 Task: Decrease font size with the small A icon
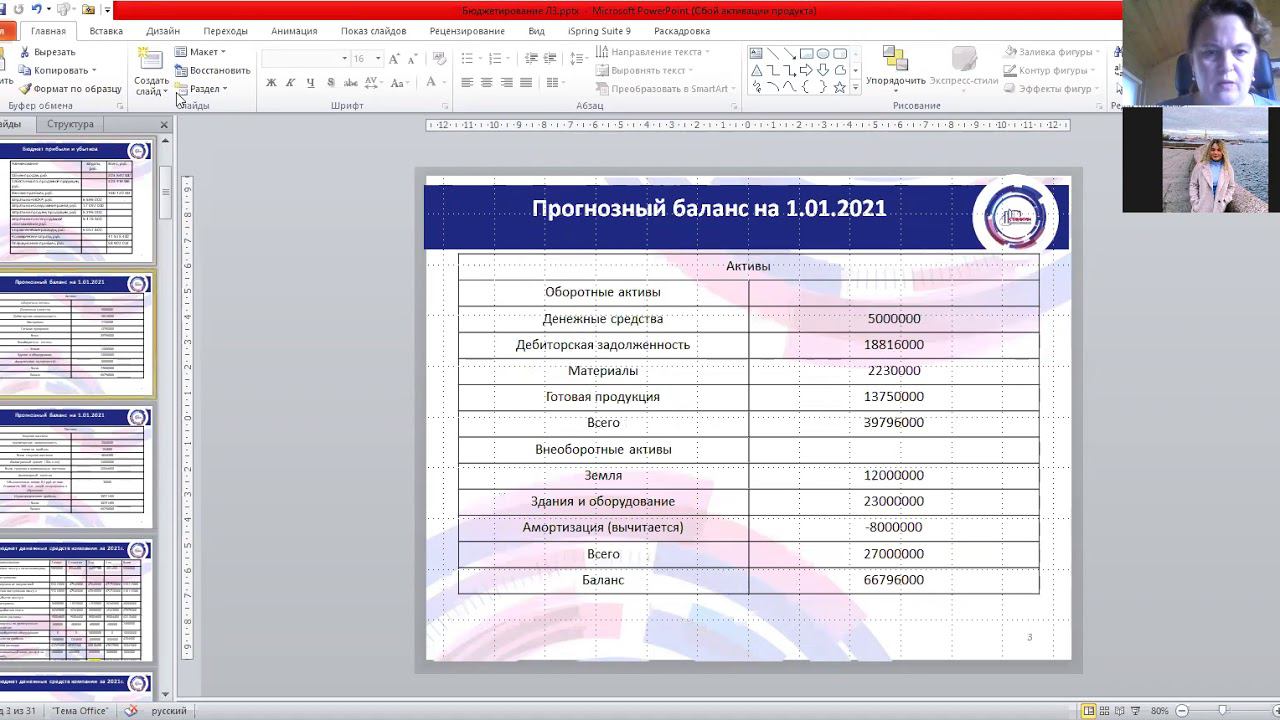(413, 59)
